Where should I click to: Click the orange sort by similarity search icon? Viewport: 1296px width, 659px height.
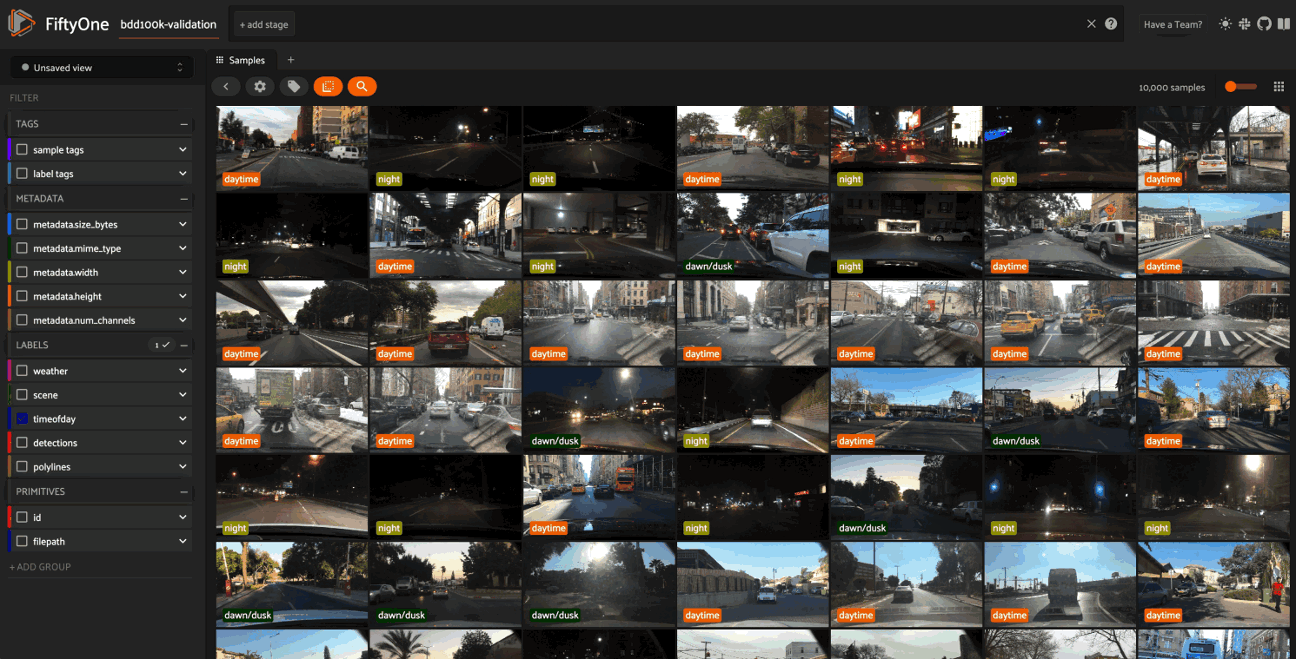tap(362, 87)
